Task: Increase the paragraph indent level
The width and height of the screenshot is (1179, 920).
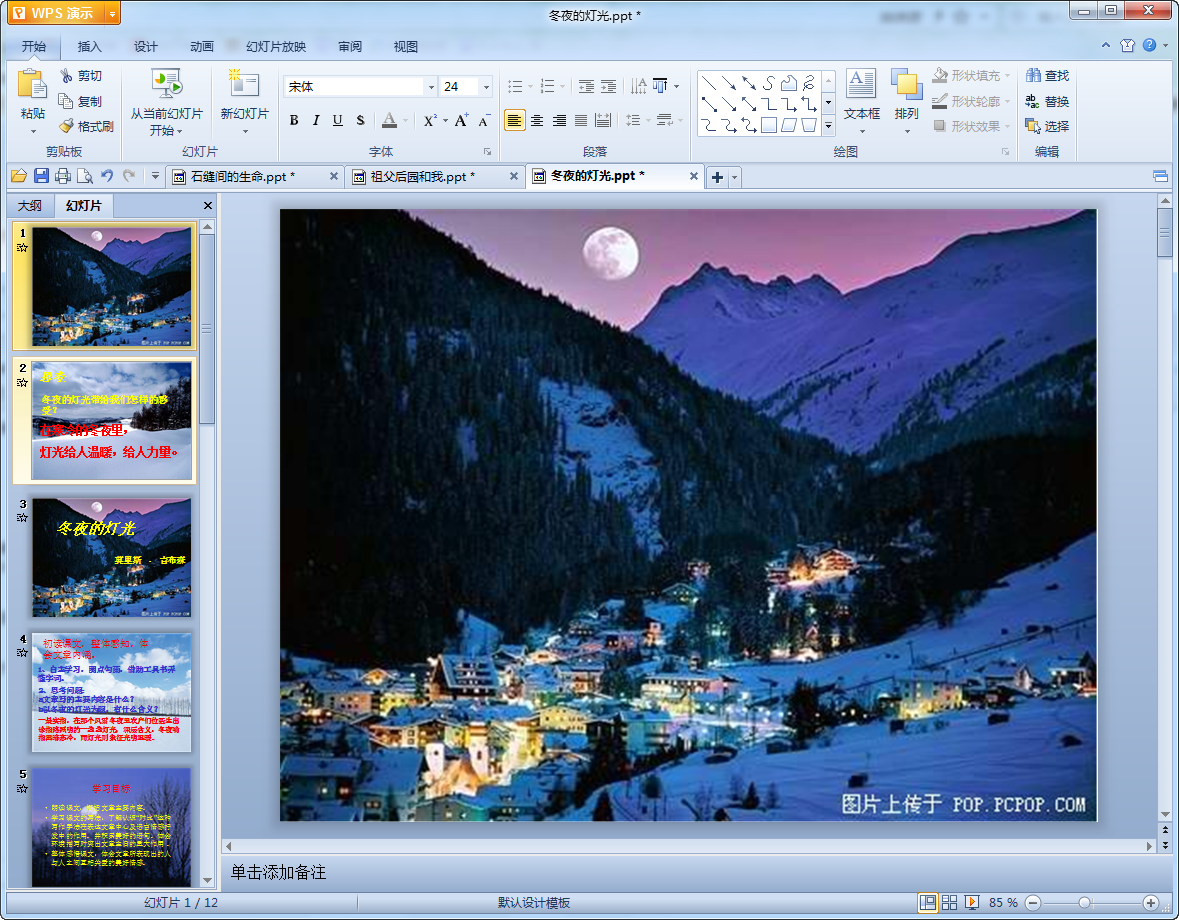Action: (608, 86)
